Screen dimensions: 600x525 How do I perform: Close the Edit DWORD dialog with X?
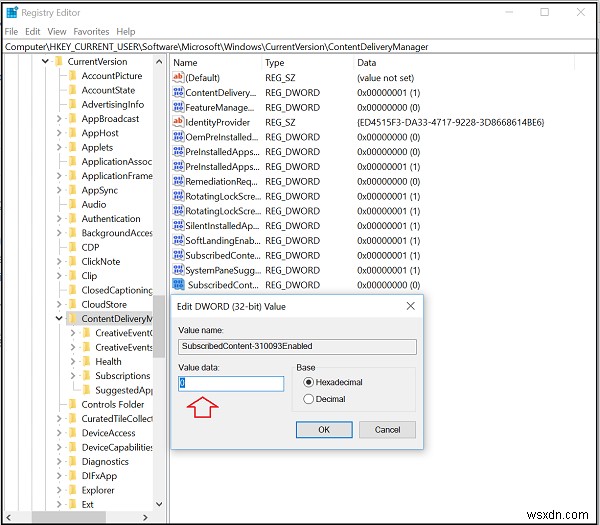click(x=411, y=306)
